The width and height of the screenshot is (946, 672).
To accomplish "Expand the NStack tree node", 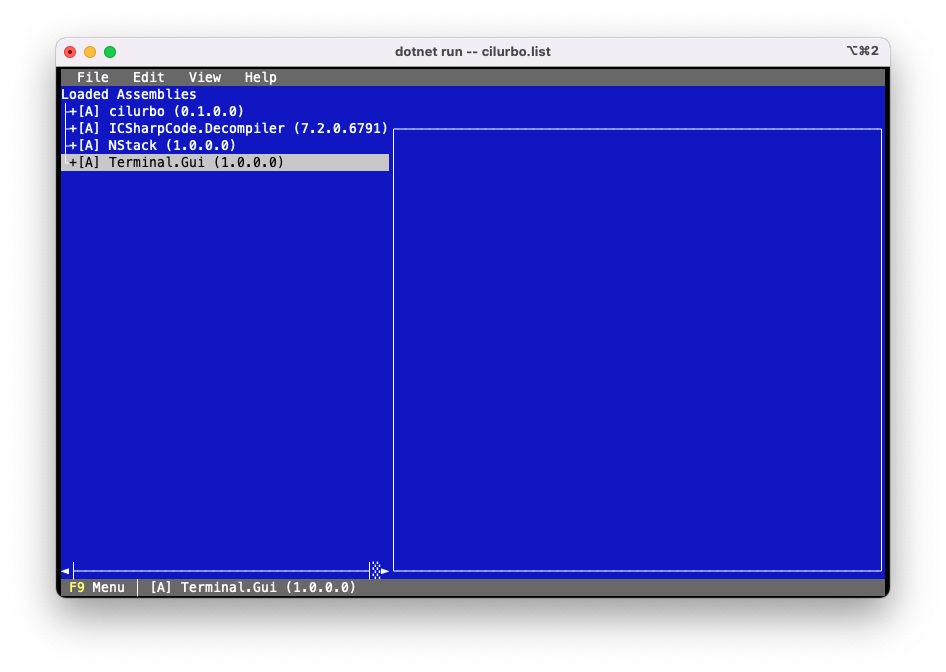I will (72, 145).
